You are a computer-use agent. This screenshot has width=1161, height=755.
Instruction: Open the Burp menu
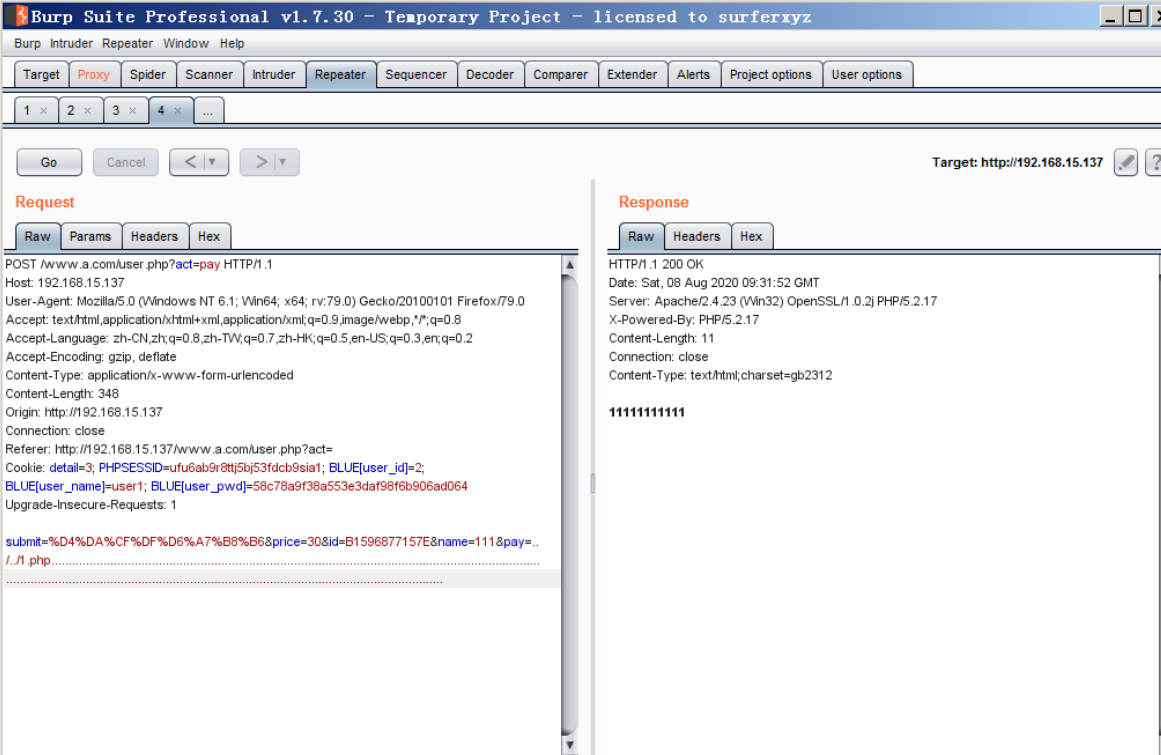[x=27, y=44]
